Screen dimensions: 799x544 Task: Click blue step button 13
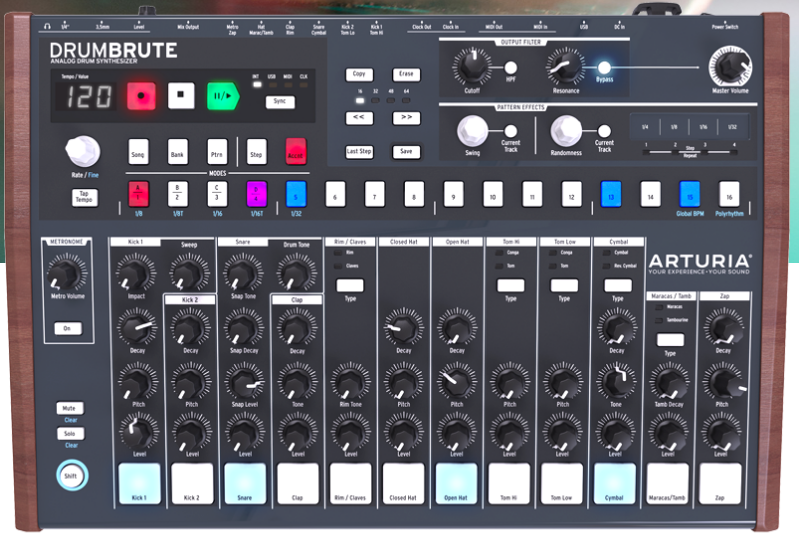coord(611,194)
